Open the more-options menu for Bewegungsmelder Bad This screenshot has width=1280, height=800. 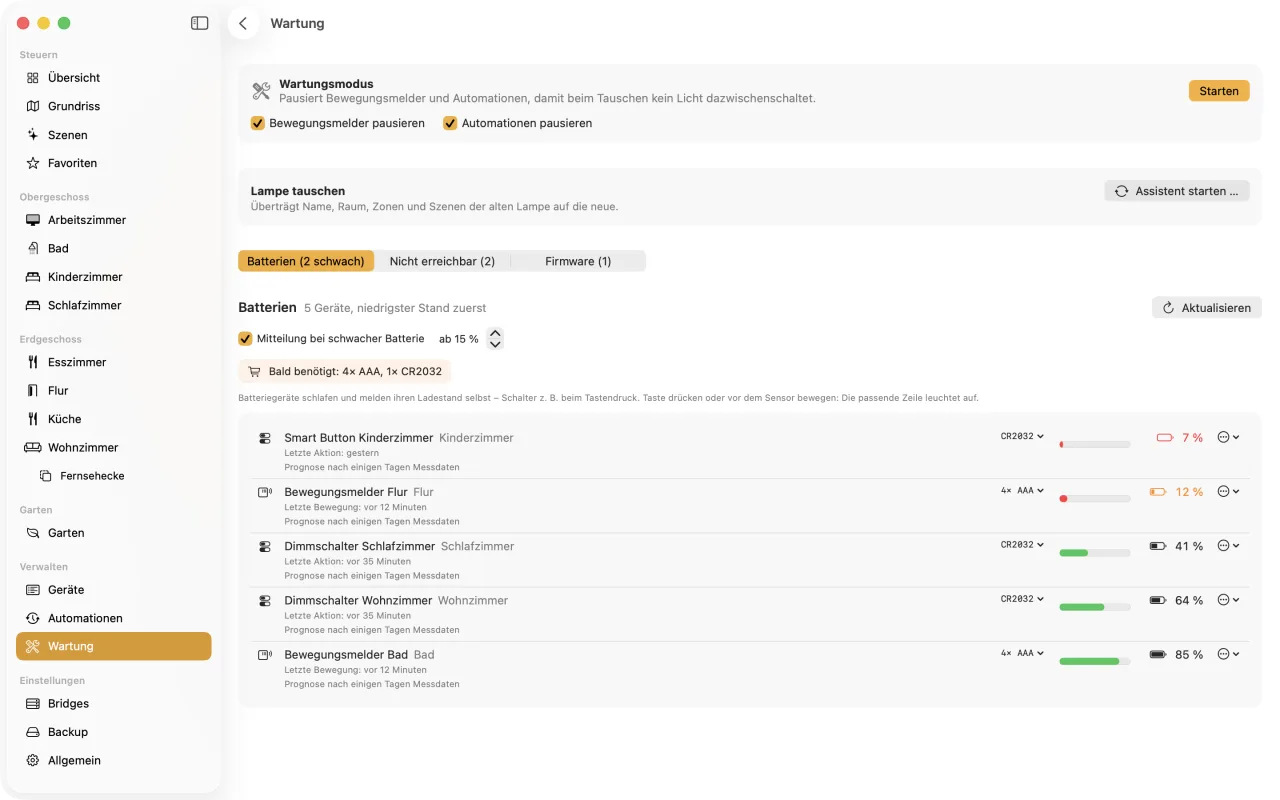1229,654
